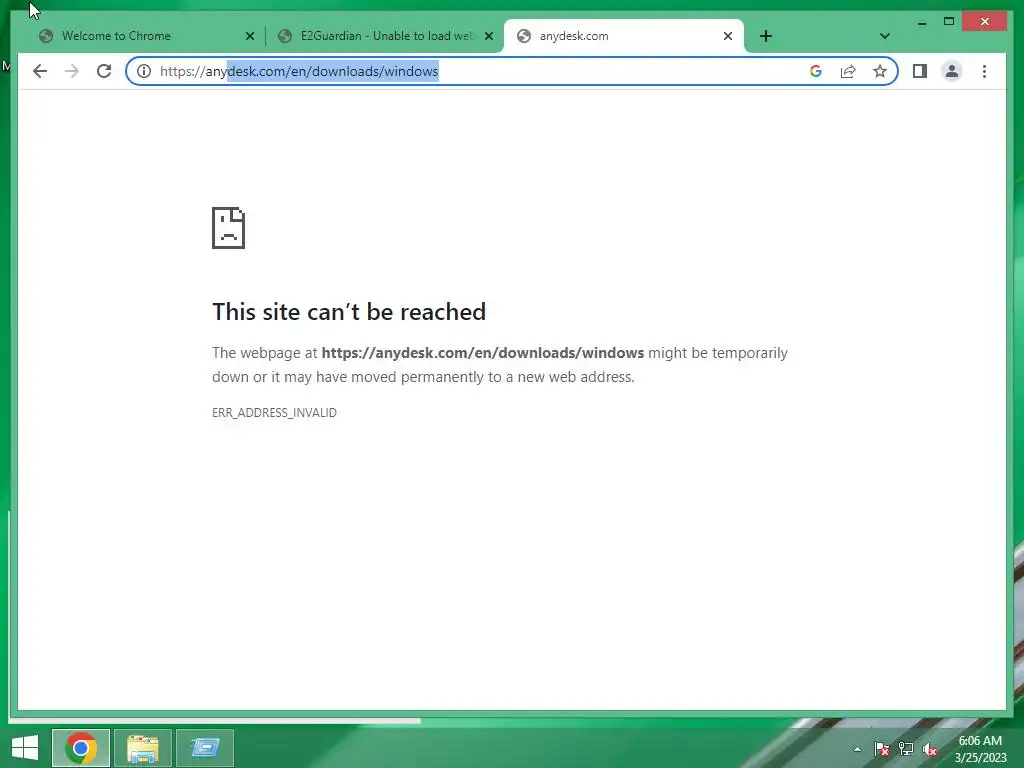This screenshot has height=768, width=1024.
Task: Click the muted volume tray icon
Action: [x=930, y=749]
